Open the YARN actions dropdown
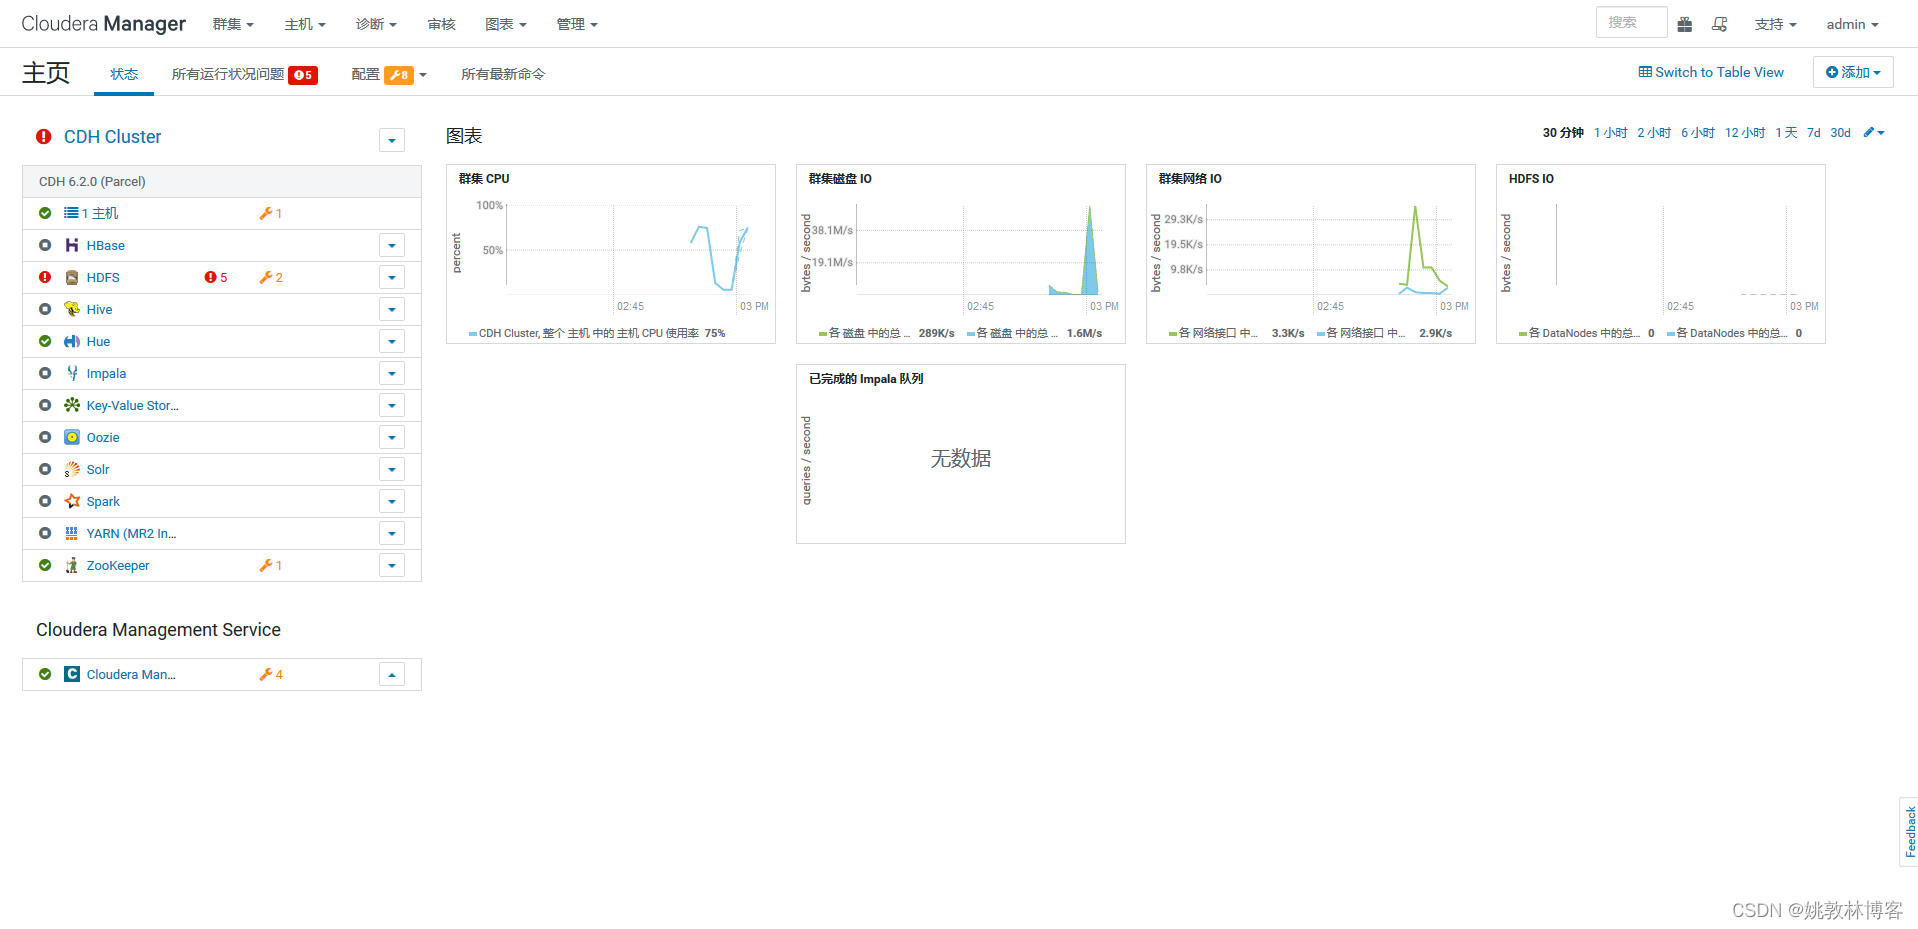 pyautogui.click(x=392, y=533)
